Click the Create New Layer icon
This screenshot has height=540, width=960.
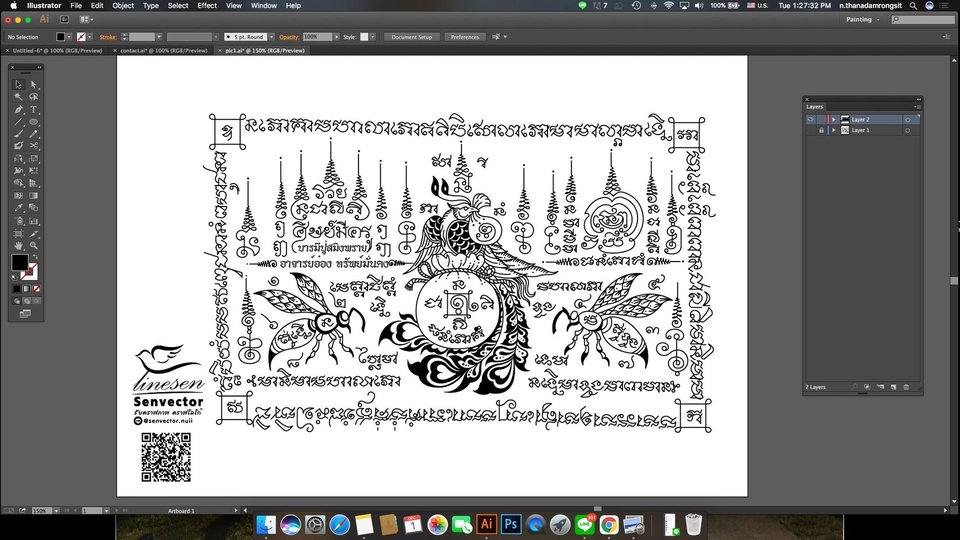(x=893, y=387)
